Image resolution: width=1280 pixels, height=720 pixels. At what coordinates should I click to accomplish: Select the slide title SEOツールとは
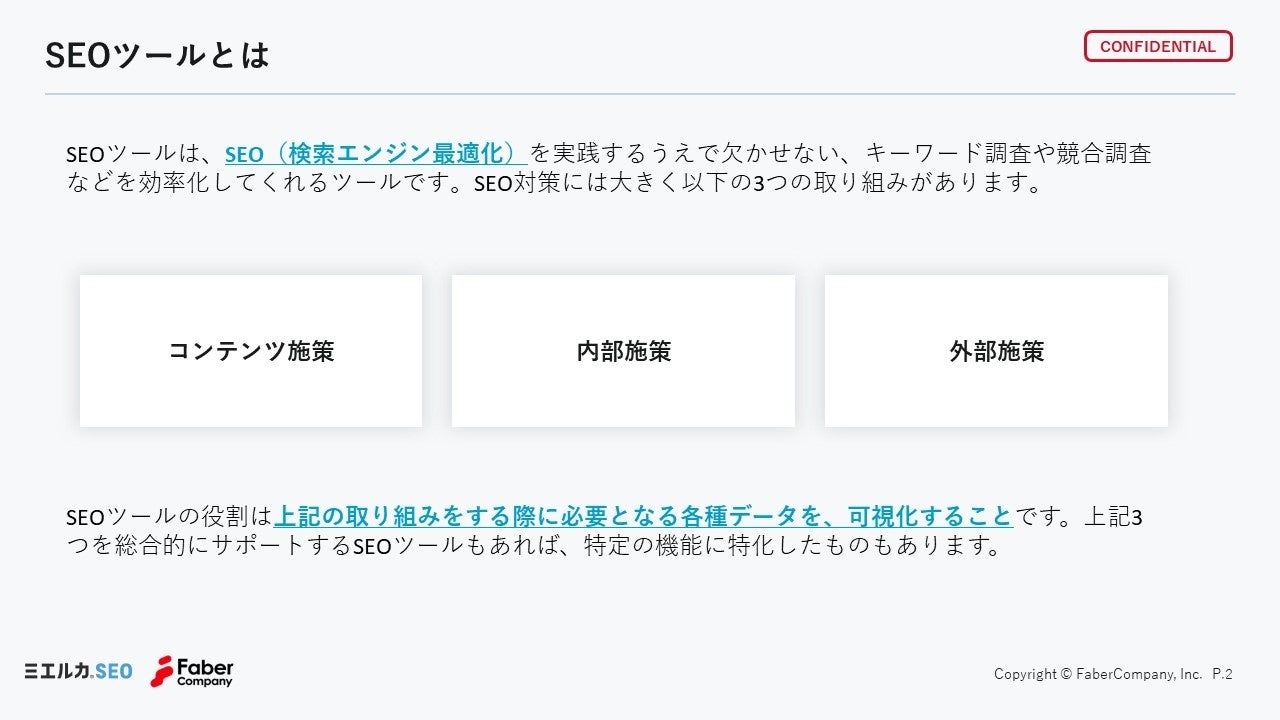pyautogui.click(x=158, y=55)
